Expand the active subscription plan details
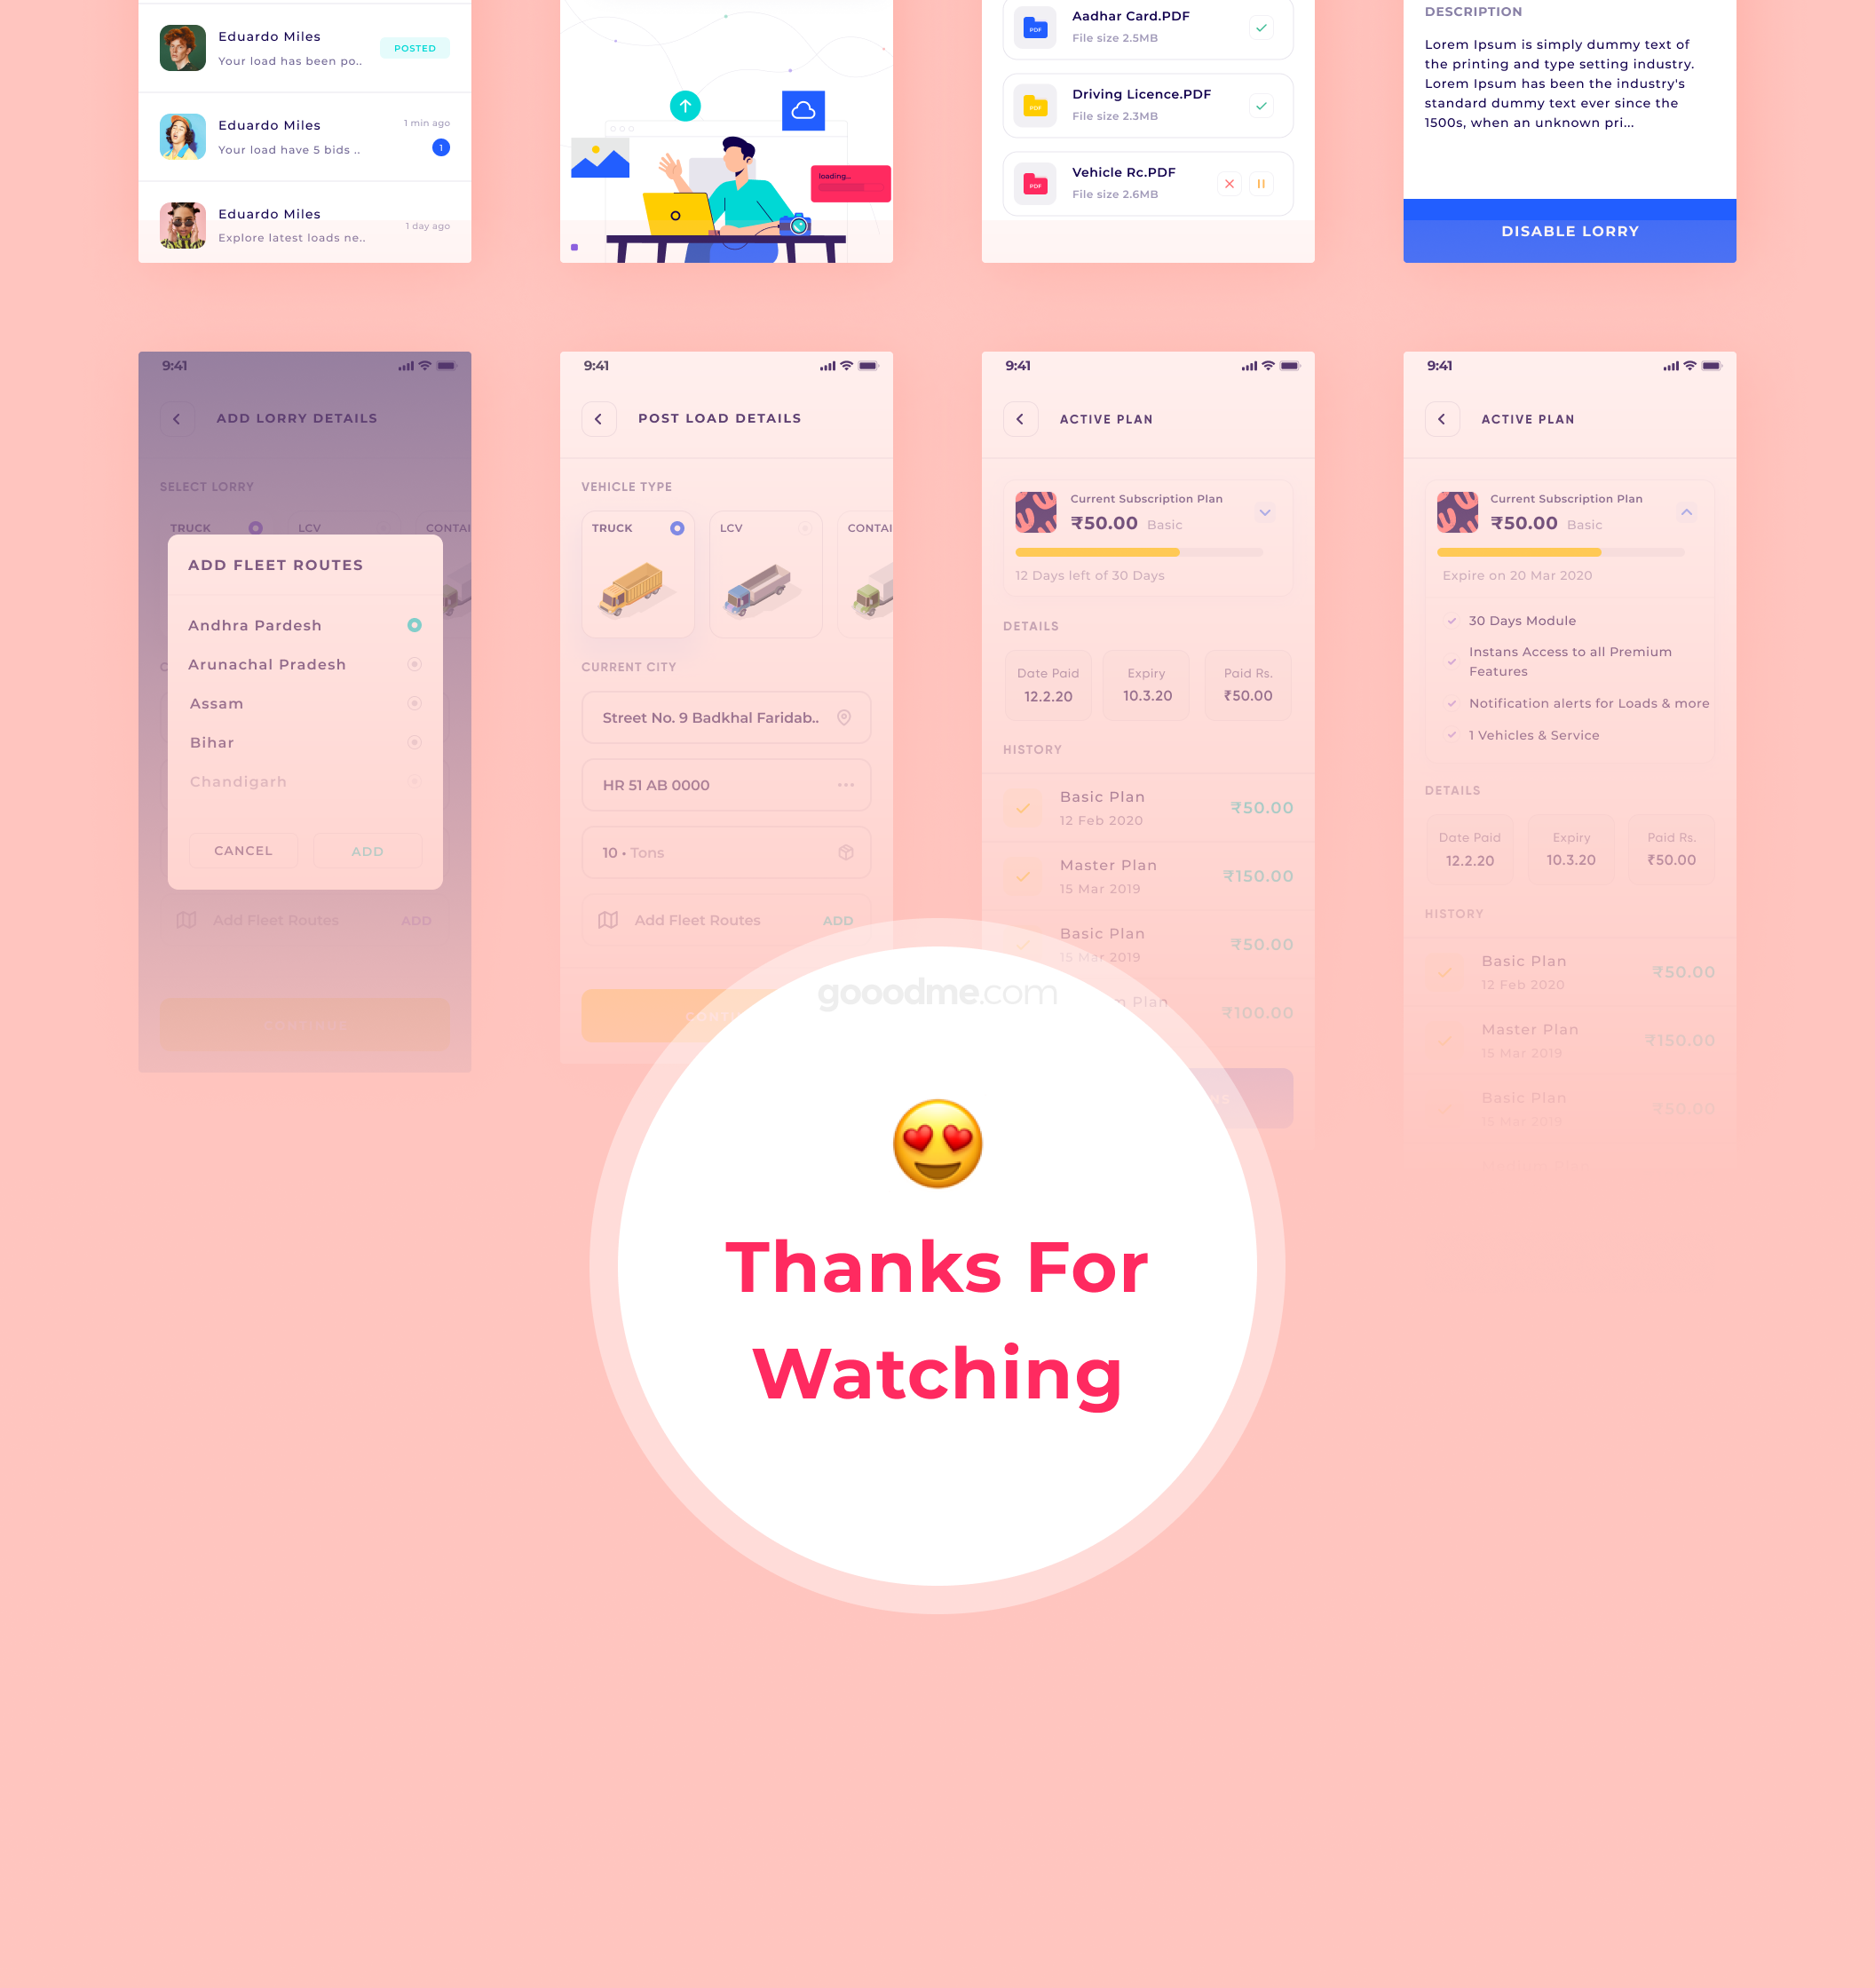Viewport: 1875px width, 1988px height. tap(1265, 511)
